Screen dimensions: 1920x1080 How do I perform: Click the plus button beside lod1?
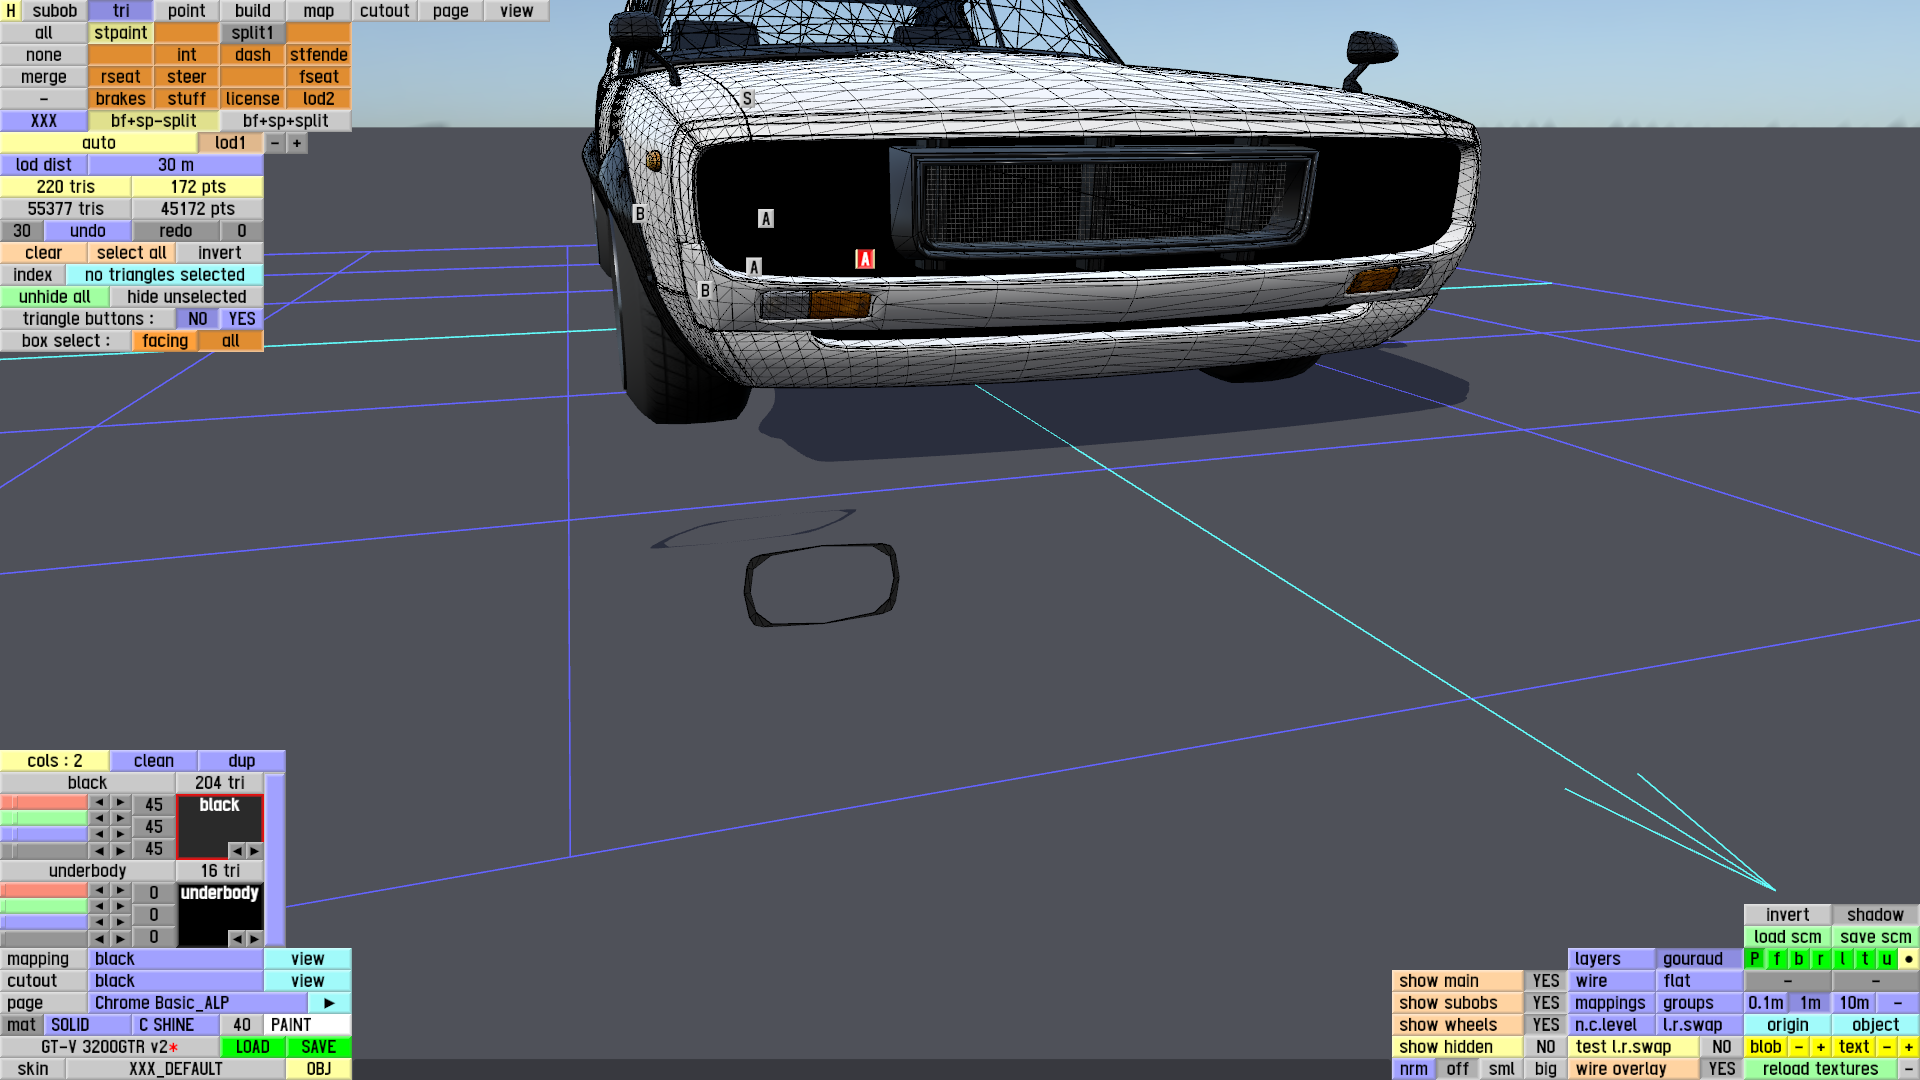pos(297,143)
